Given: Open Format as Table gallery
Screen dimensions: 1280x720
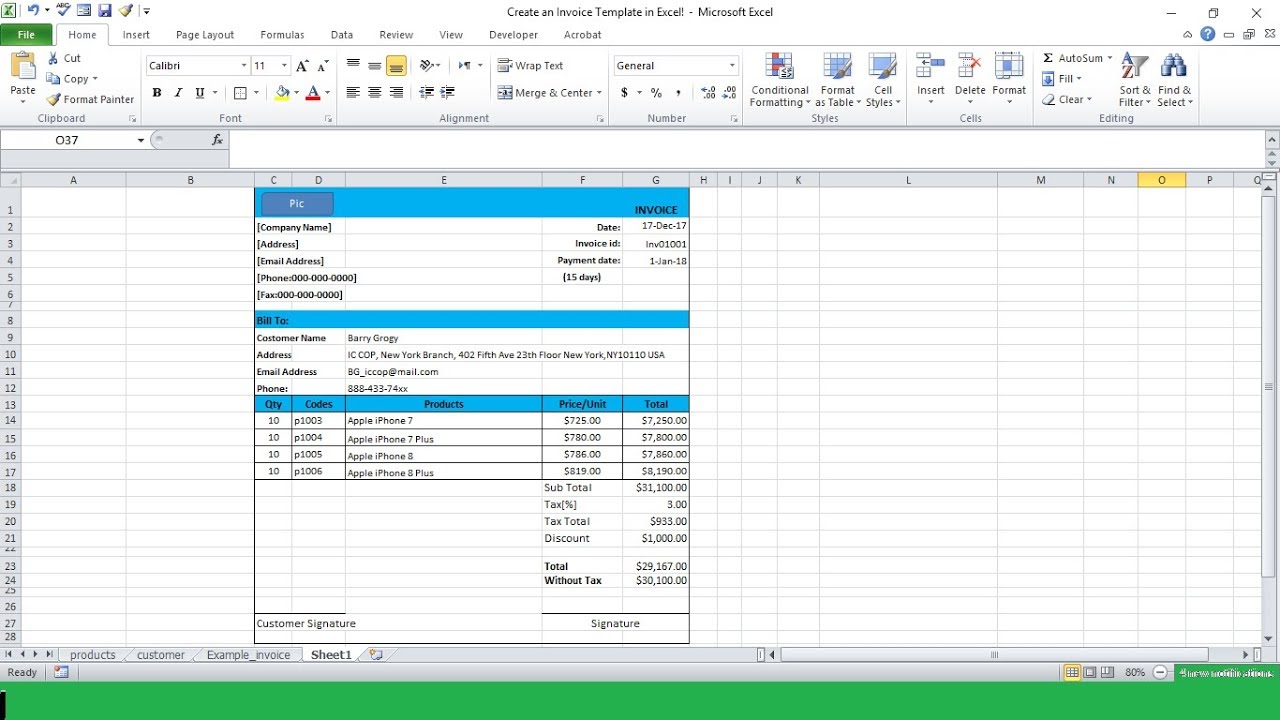Looking at the screenshot, I should 838,80.
